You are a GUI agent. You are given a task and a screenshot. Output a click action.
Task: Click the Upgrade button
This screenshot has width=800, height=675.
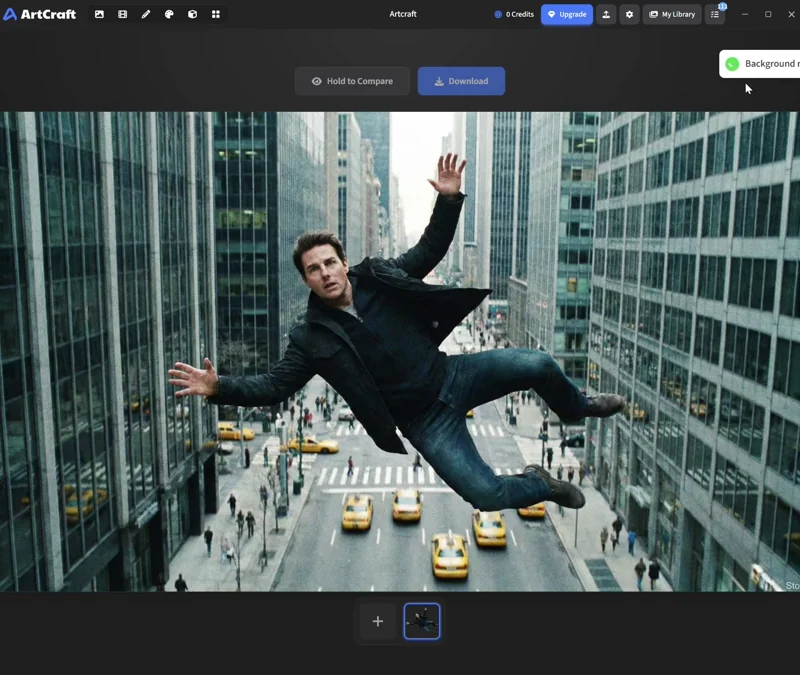567,14
